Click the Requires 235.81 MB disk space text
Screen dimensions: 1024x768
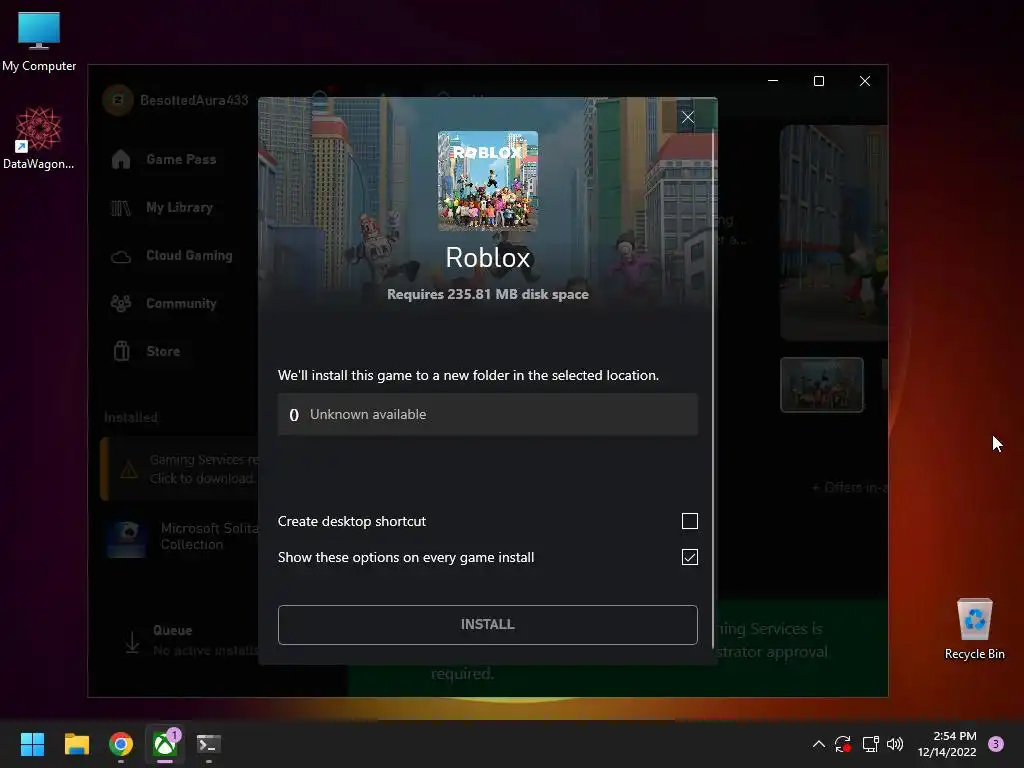pyautogui.click(x=488, y=295)
